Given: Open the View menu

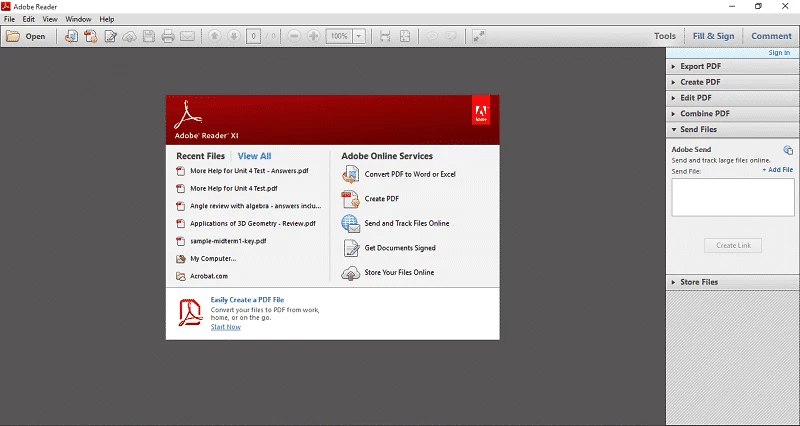Looking at the screenshot, I should (50, 19).
